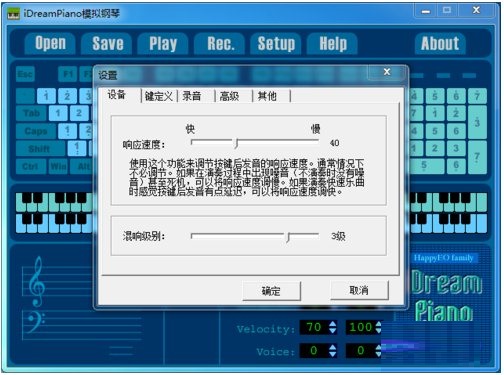The height and width of the screenshot is (375, 504).
Task: Confirm settings with the 确定 button
Action: (x=271, y=291)
